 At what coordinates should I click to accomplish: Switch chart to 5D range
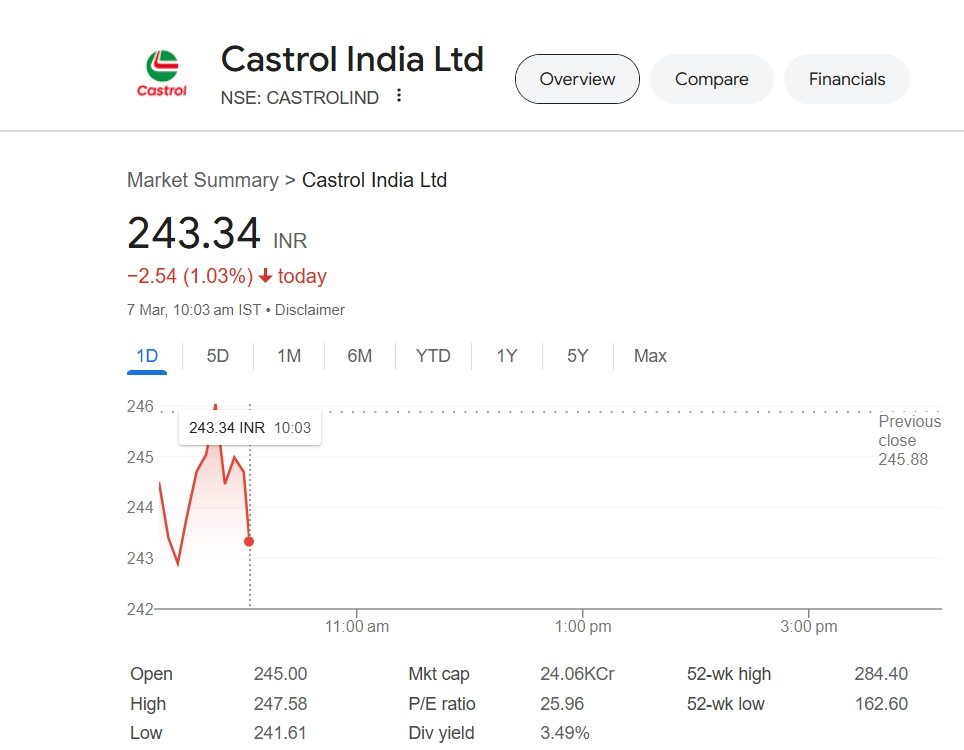[218, 356]
